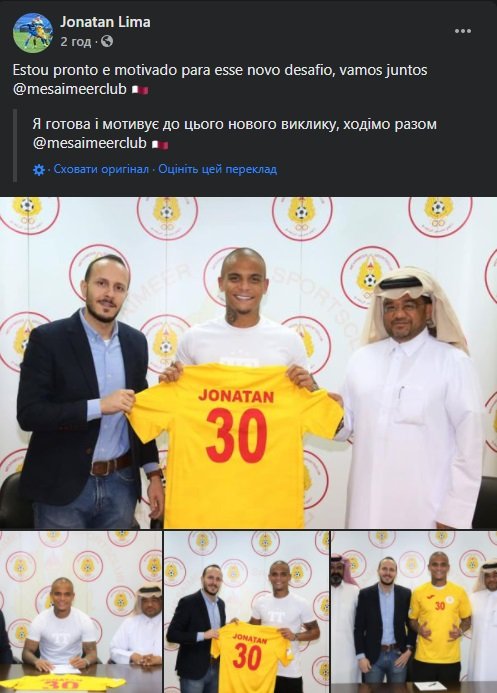497x693 pixels.
Task: Click 'Сховати оригінал' to hide original
Action: [101, 169]
